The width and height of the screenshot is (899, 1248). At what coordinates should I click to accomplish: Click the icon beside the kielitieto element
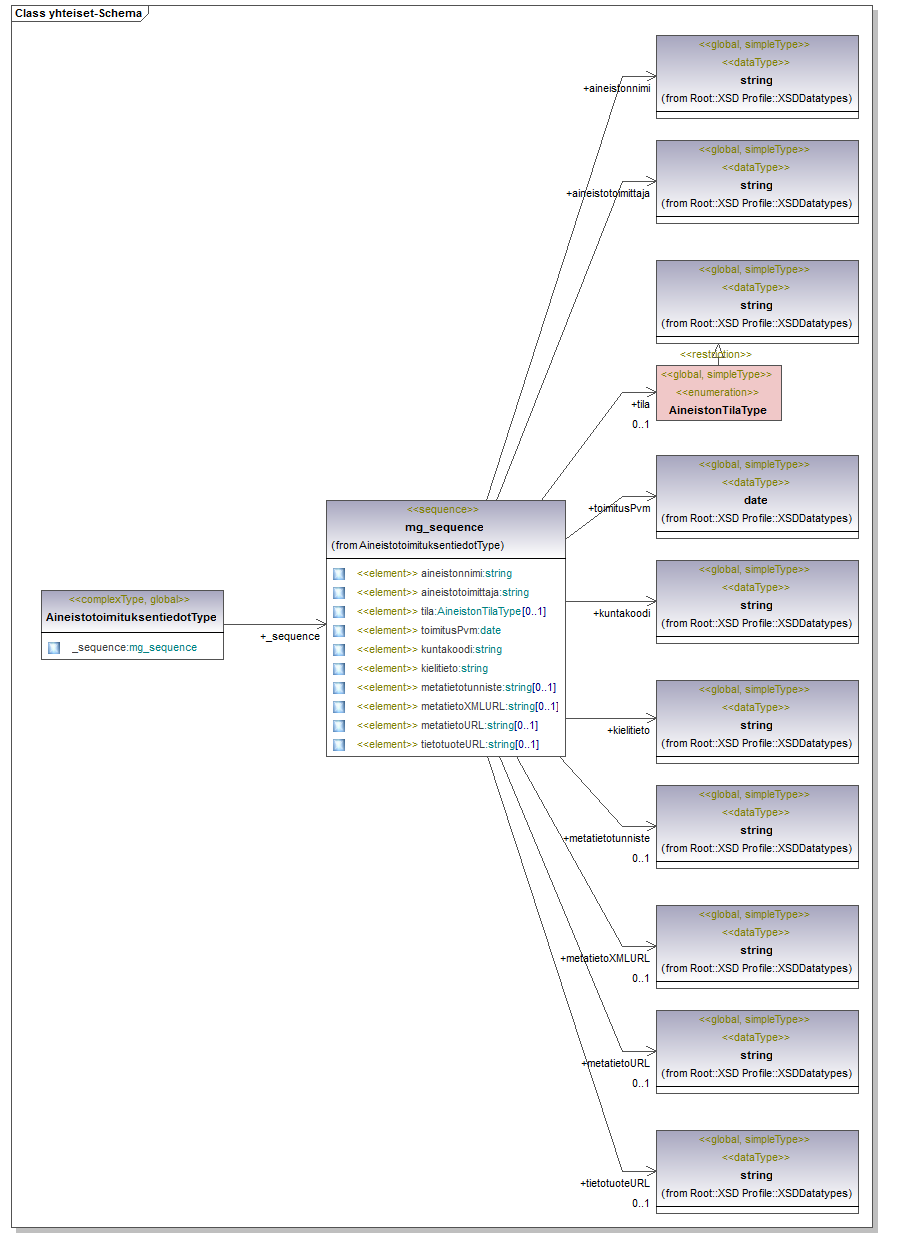pyautogui.click(x=339, y=669)
